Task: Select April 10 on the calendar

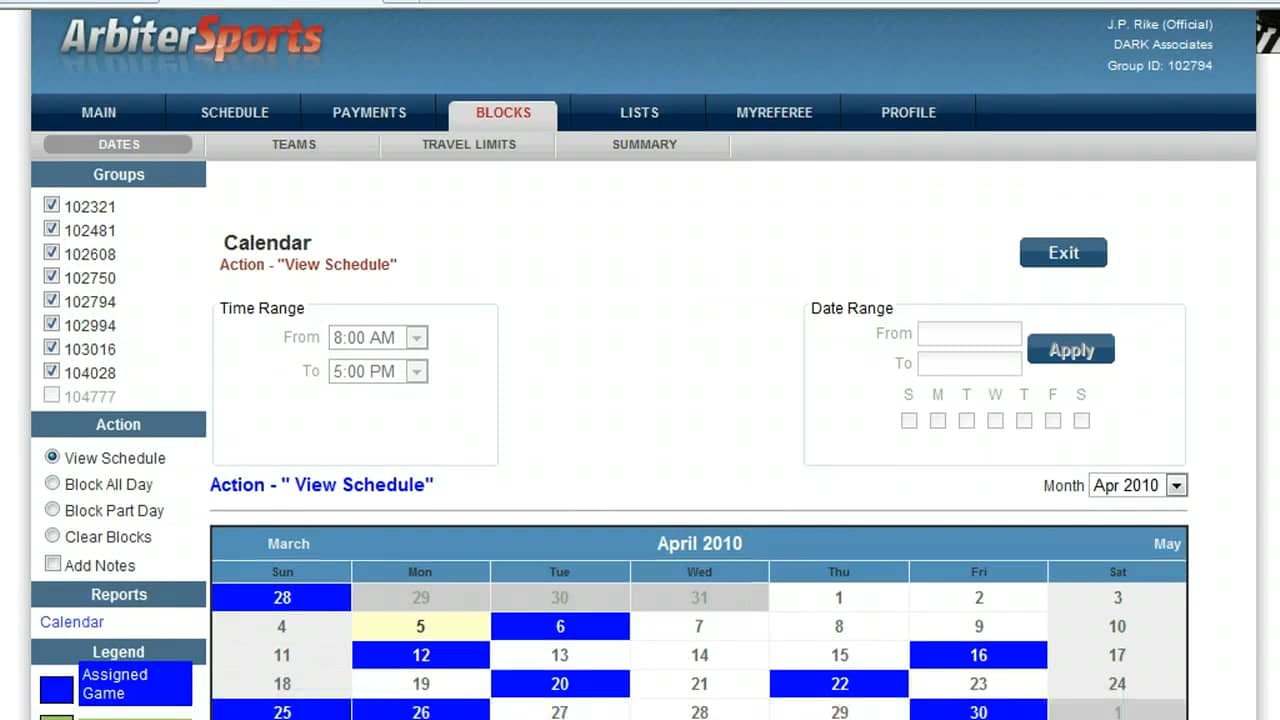Action: (x=1117, y=627)
